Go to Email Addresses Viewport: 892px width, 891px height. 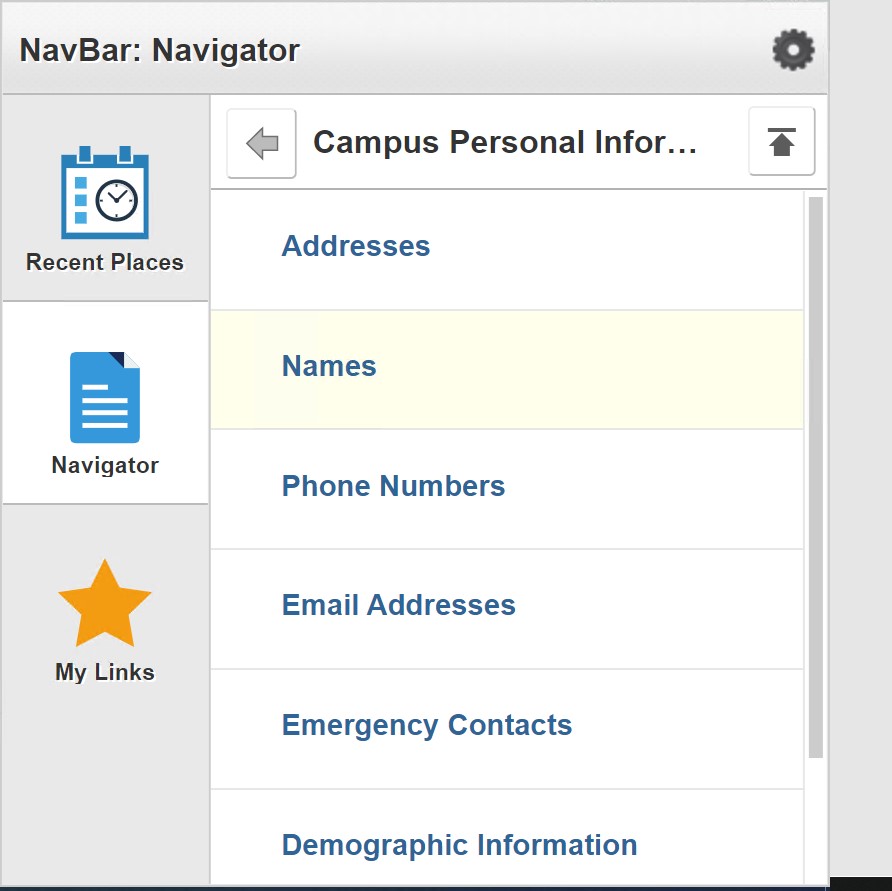(x=398, y=605)
